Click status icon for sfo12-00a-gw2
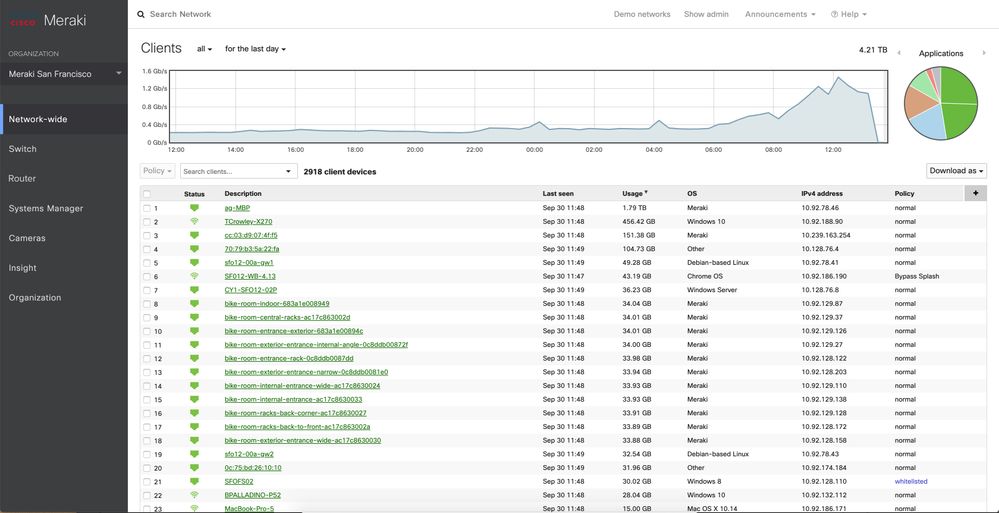Viewport: 999px width, 513px height. pyautogui.click(x=194, y=454)
